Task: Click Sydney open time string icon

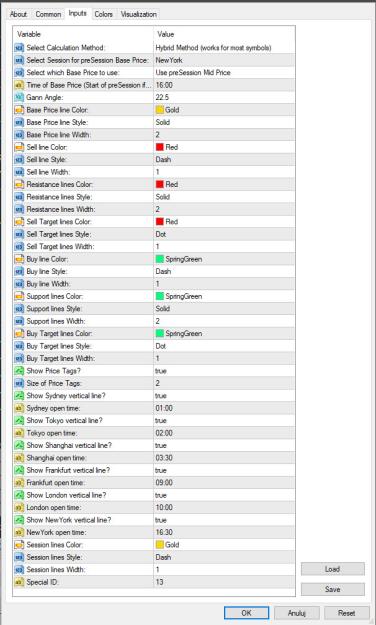Action: coord(19,408)
